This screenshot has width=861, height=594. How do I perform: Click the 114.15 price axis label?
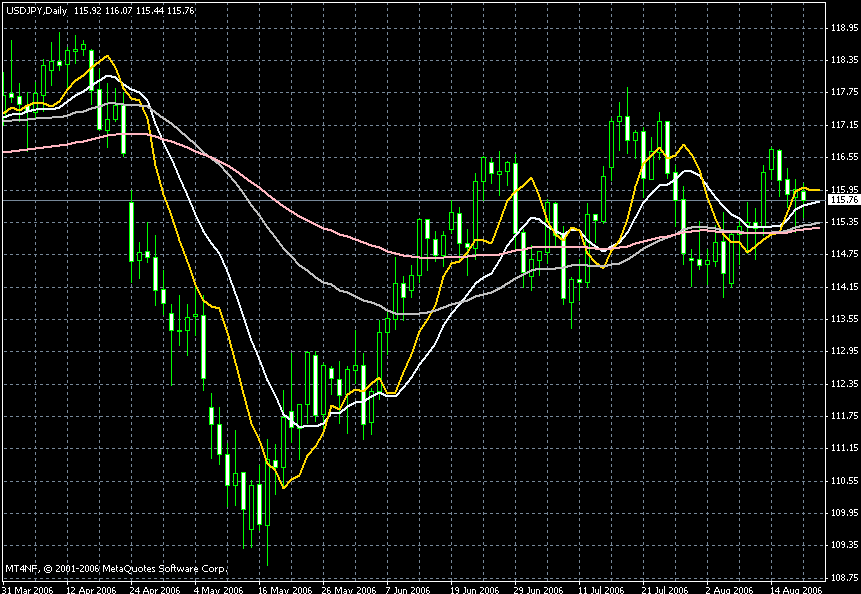click(845, 287)
